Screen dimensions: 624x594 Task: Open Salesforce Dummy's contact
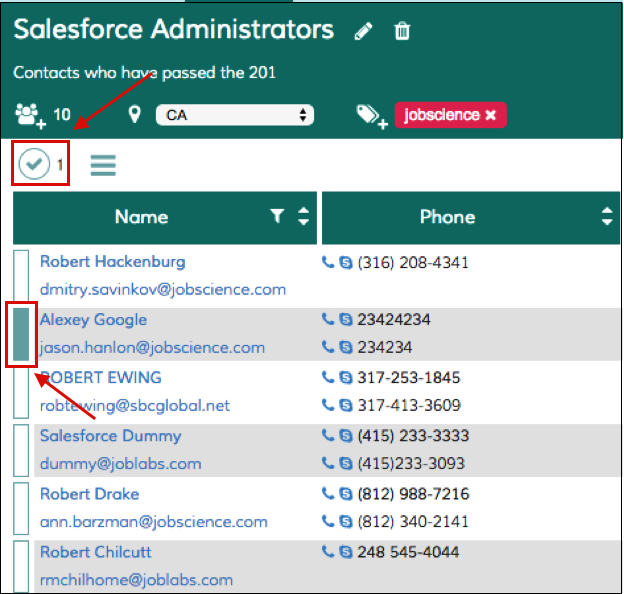pyautogui.click(x=111, y=436)
